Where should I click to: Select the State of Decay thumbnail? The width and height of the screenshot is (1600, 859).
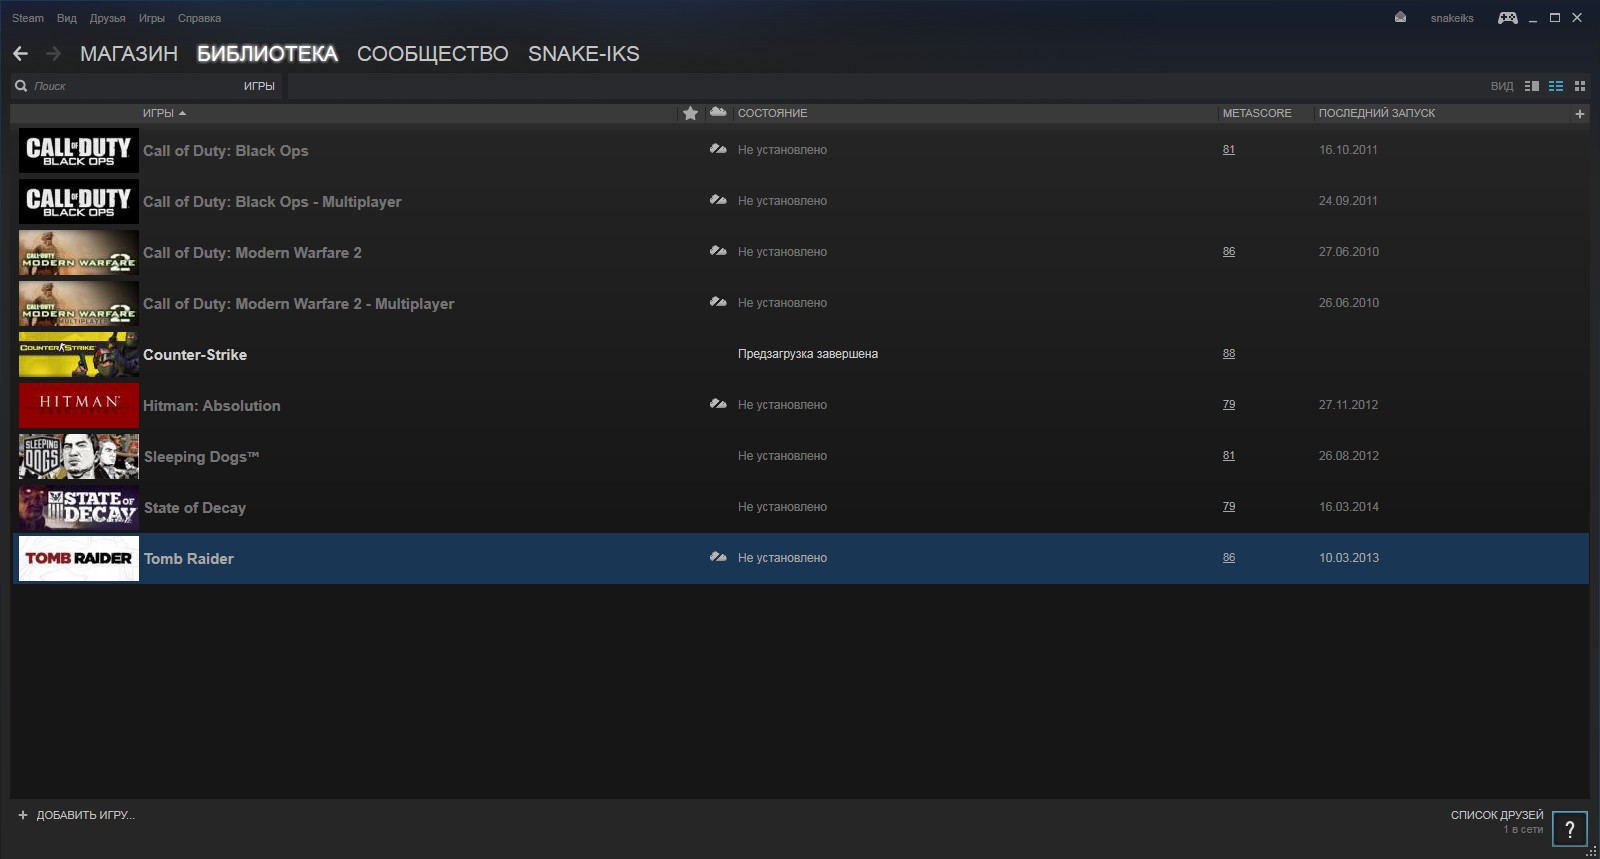pyautogui.click(x=79, y=507)
